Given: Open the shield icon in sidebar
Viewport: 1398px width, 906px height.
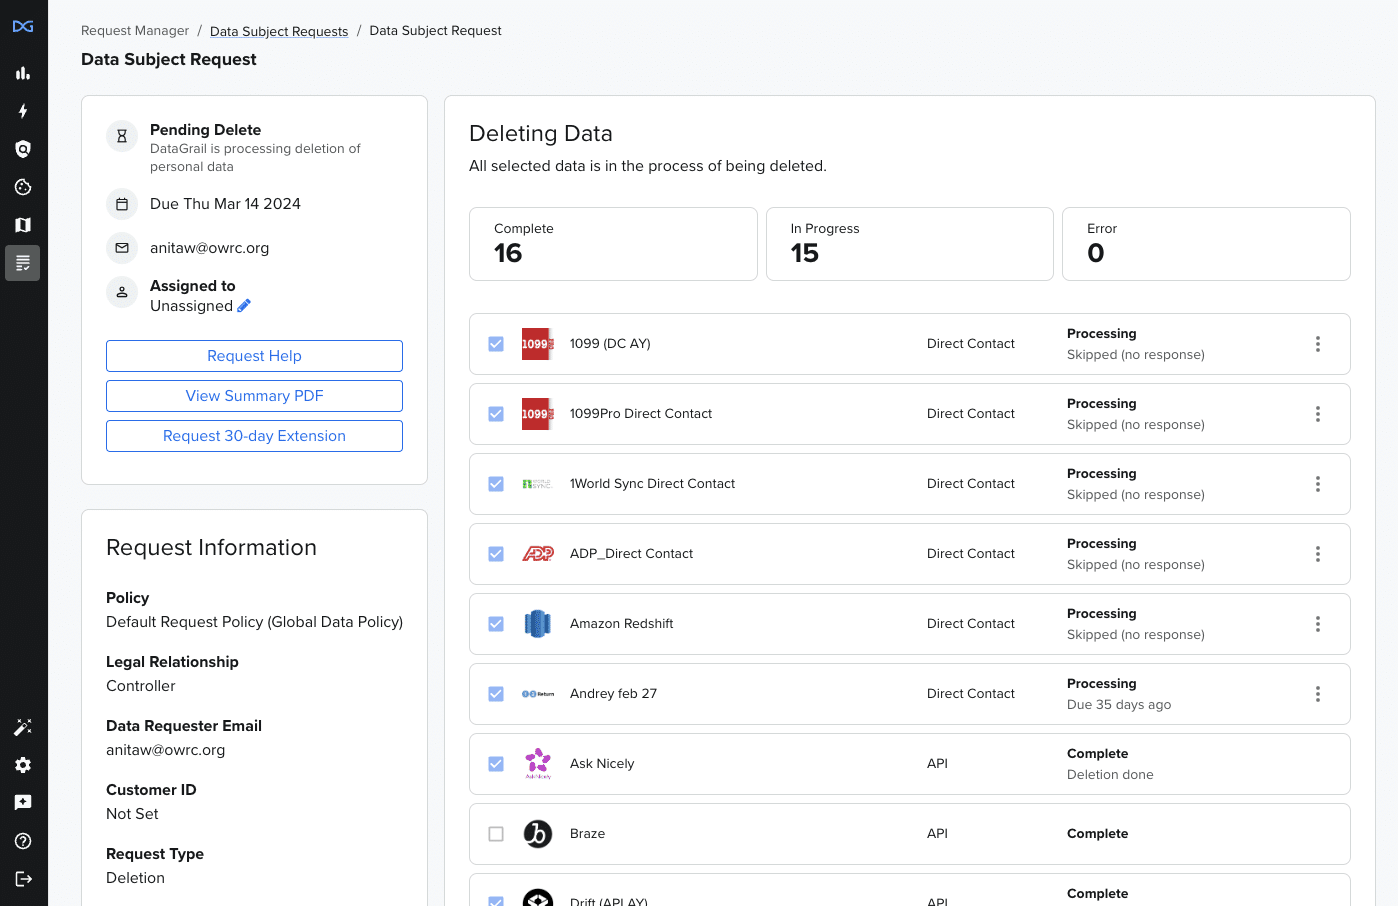Looking at the screenshot, I should coord(23,149).
